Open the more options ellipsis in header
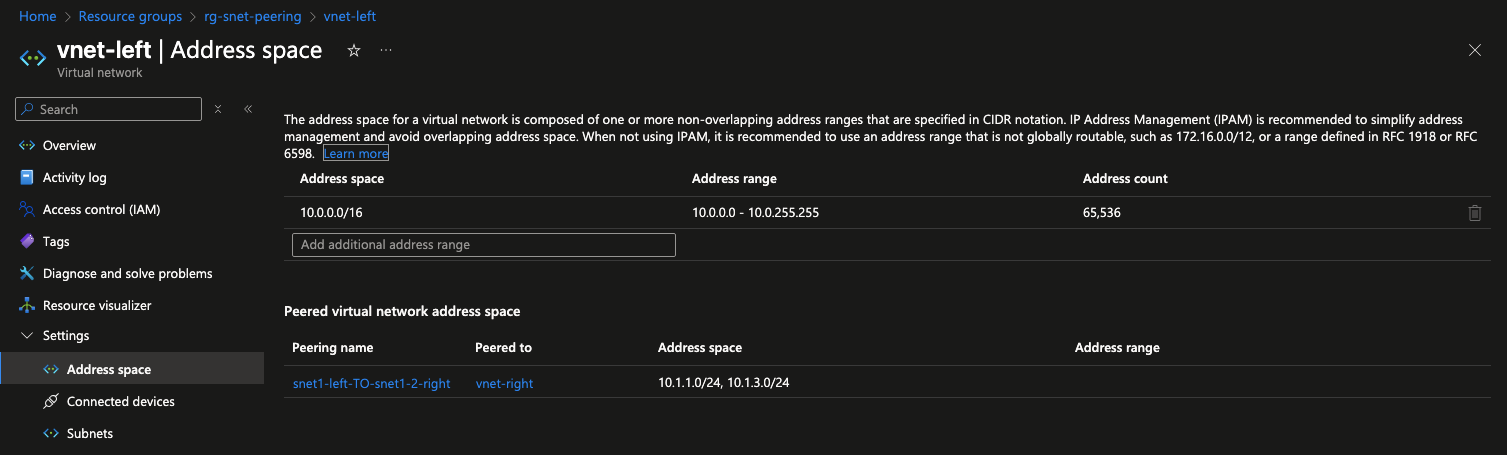 [x=386, y=50]
